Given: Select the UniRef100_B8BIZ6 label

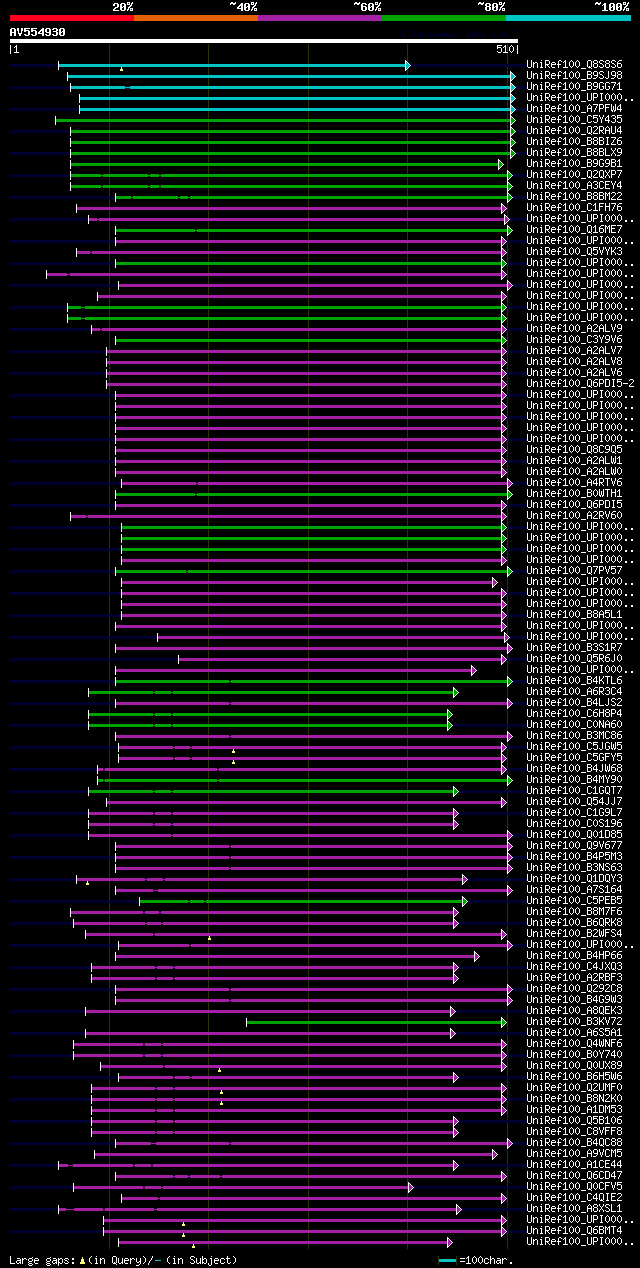Looking at the screenshot, I should point(575,142).
